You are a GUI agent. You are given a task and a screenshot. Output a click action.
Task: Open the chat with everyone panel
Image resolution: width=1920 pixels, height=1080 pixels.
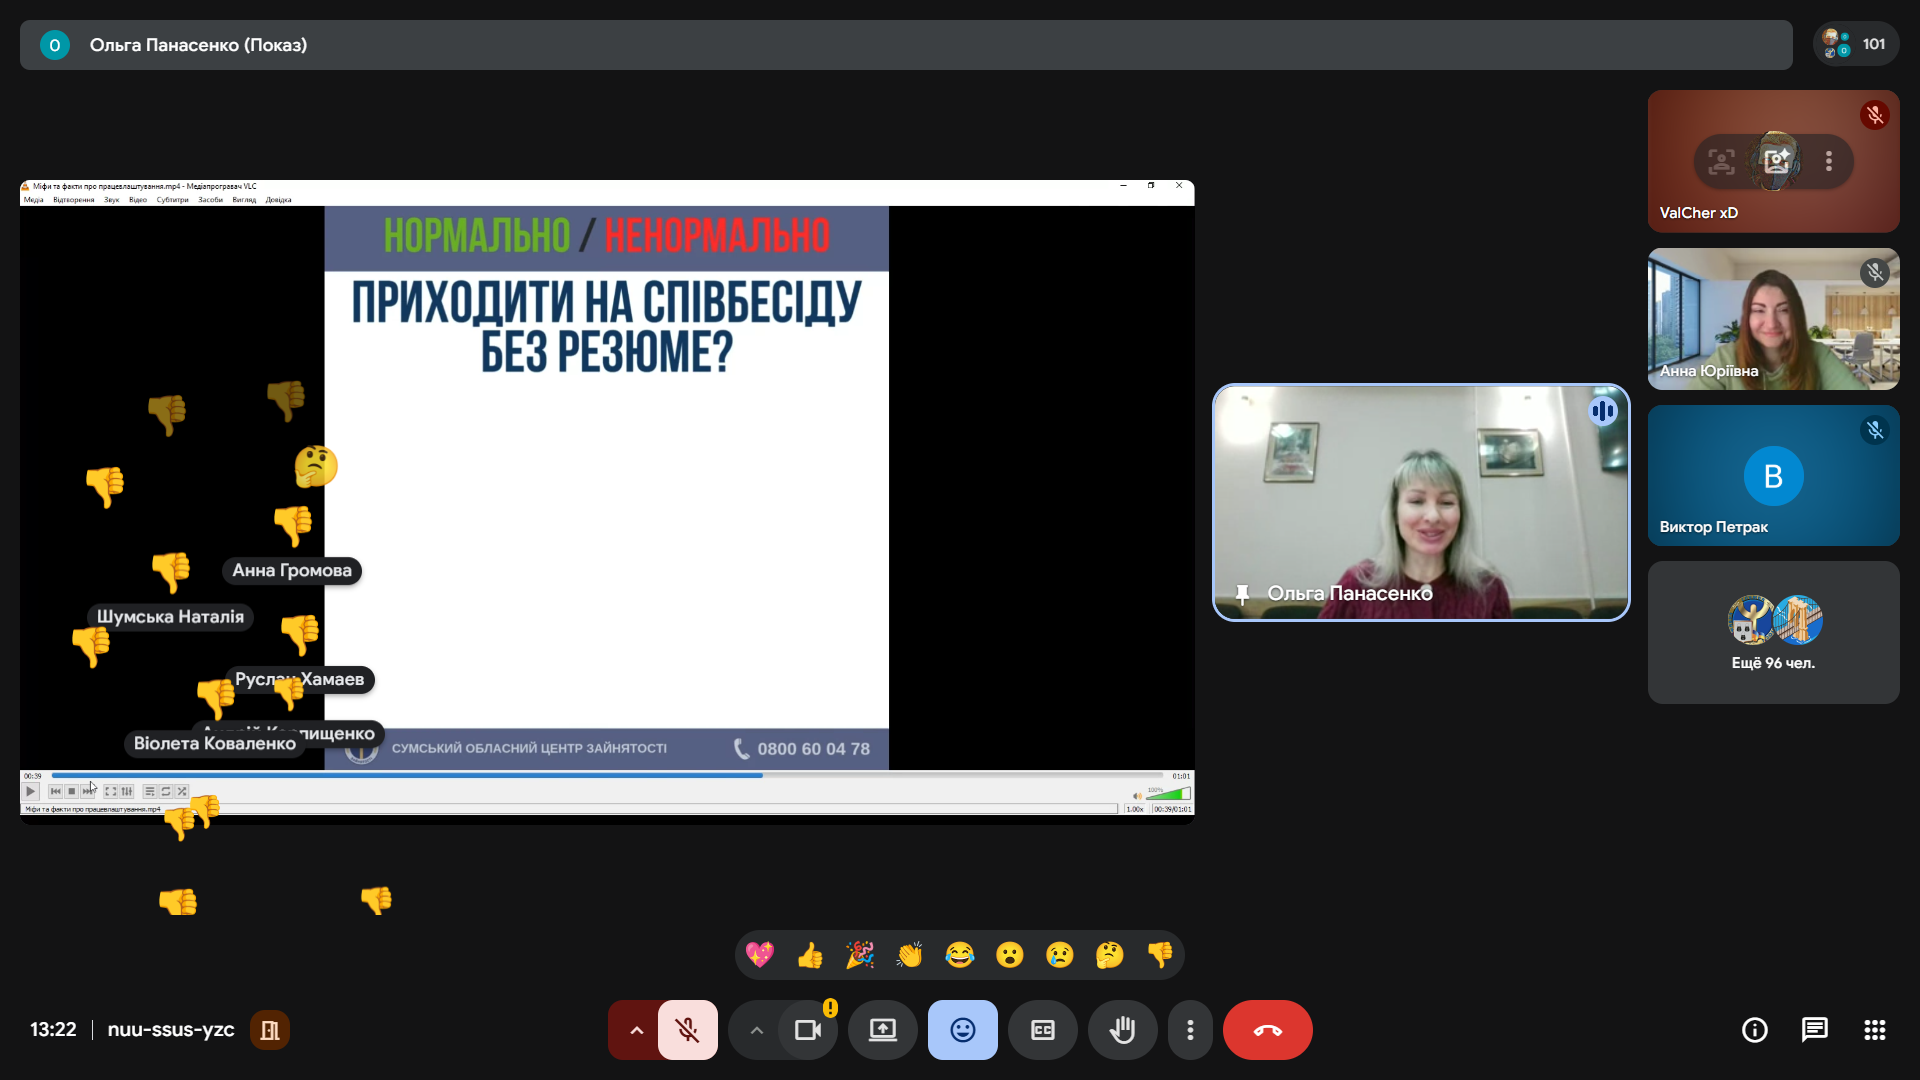click(1814, 1030)
